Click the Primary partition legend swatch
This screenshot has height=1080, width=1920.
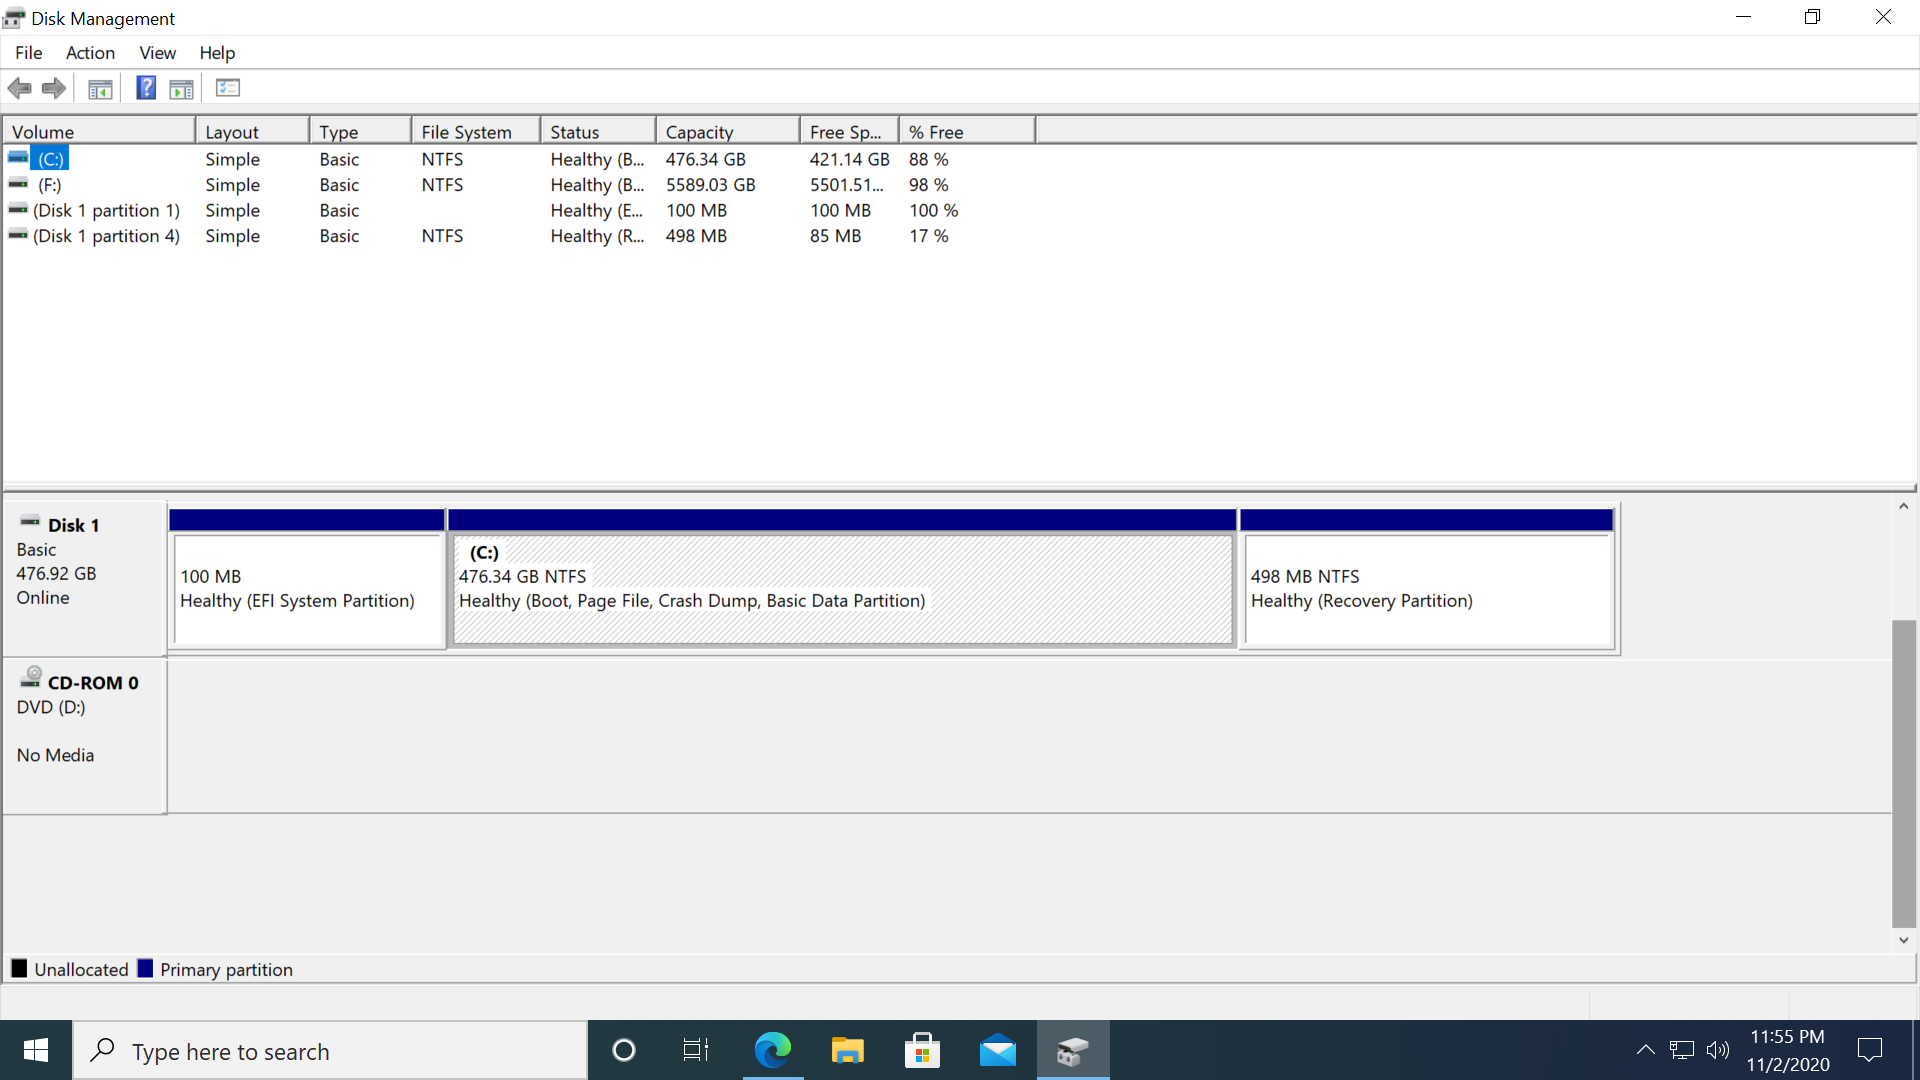point(145,968)
